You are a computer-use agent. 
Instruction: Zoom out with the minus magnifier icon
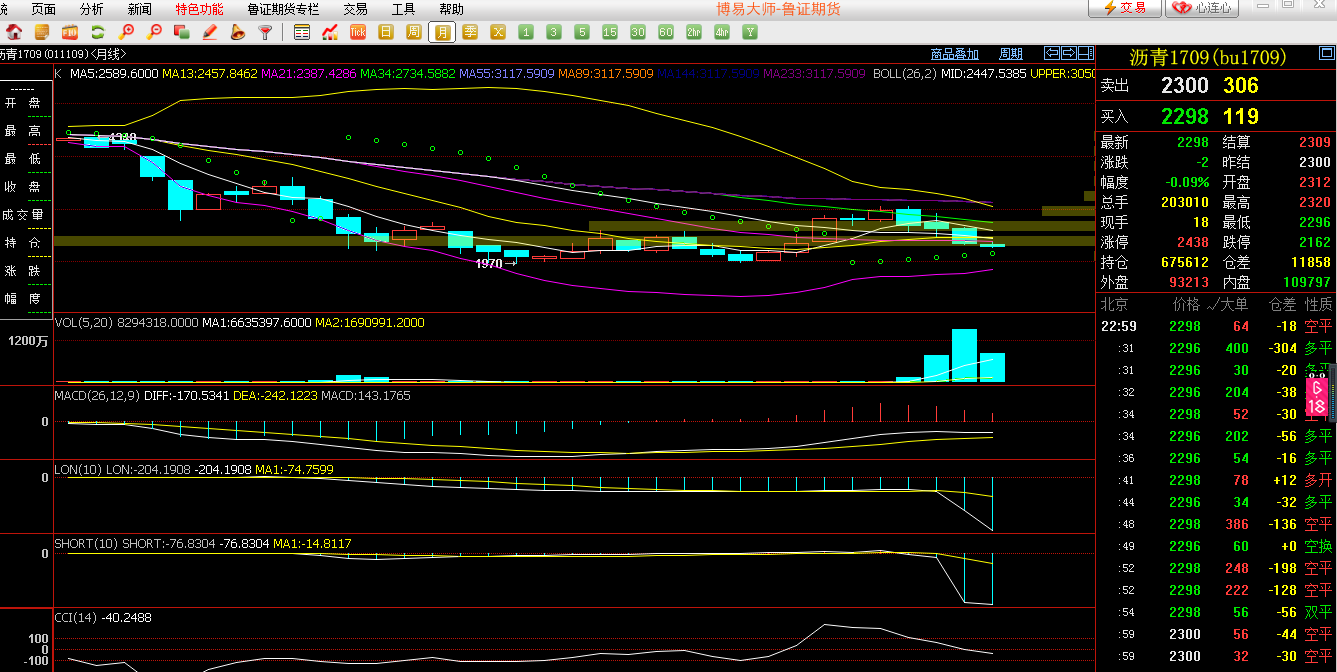pos(154,32)
